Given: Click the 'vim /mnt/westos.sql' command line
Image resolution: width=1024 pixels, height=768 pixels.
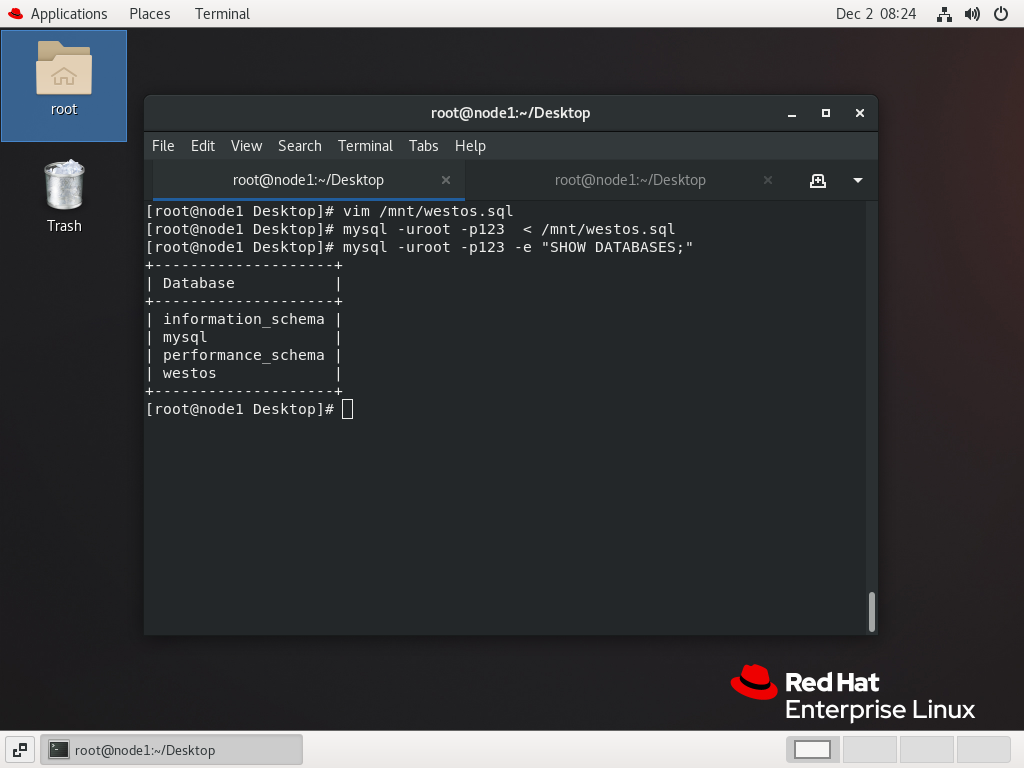Looking at the screenshot, I should click(x=330, y=212).
